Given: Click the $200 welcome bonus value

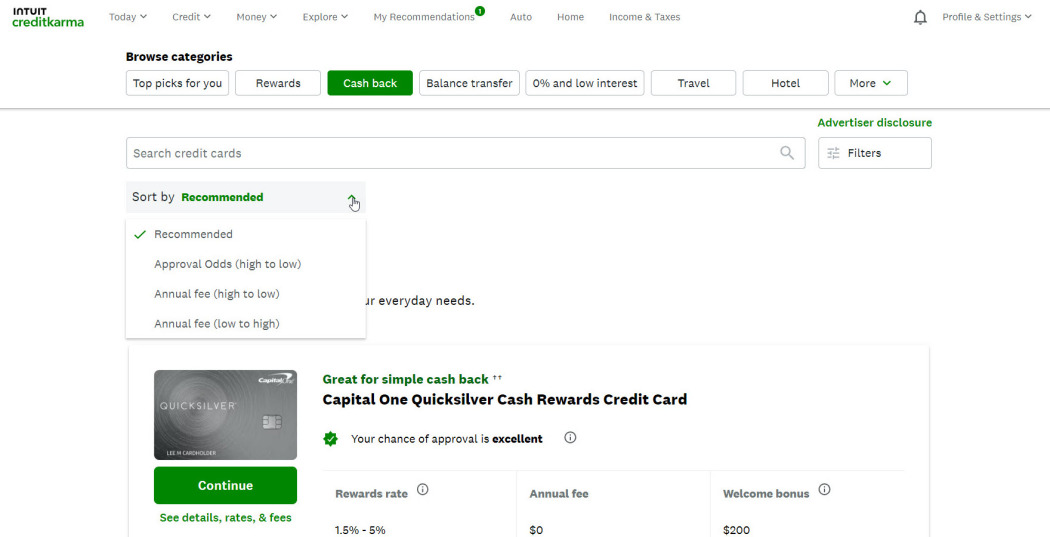Looking at the screenshot, I should (x=737, y=530).
